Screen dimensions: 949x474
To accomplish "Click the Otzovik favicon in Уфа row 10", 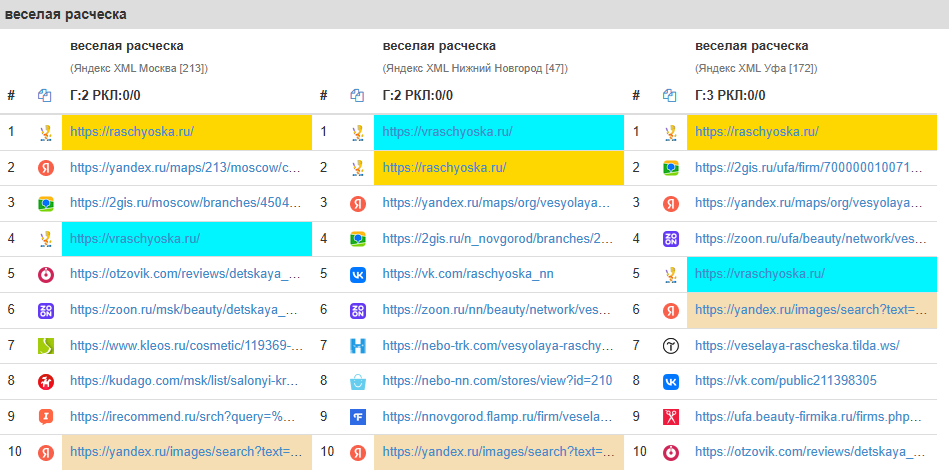I will pyautogui.click(x=671, y=452).
